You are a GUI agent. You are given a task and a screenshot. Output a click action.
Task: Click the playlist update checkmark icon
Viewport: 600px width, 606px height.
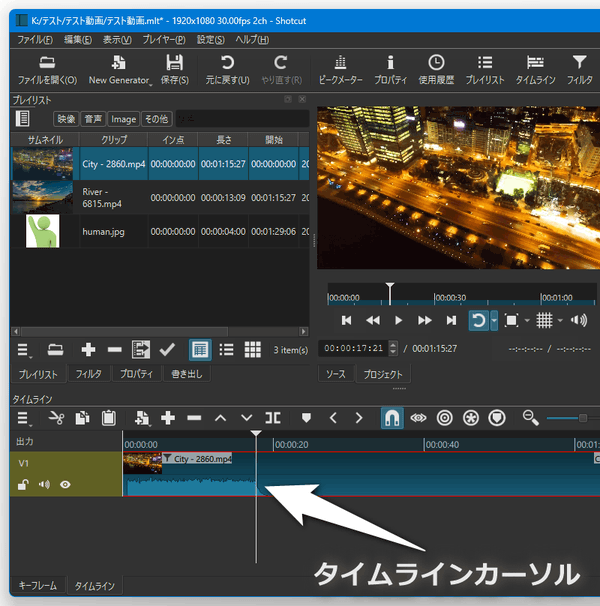pyautogui.click(x=167, y=350)
